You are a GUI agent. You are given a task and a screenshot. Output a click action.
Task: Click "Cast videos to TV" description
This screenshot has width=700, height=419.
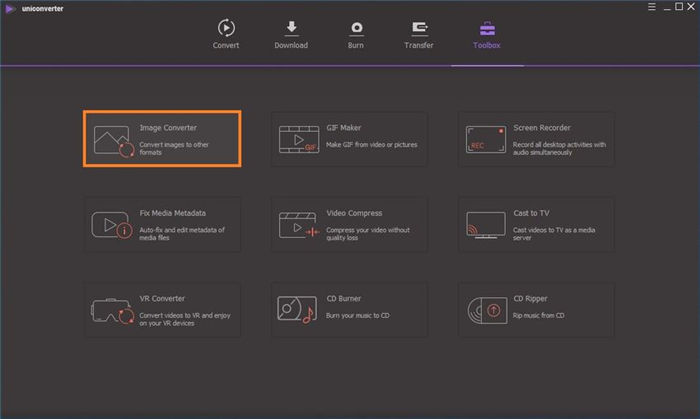pos(554,233)
